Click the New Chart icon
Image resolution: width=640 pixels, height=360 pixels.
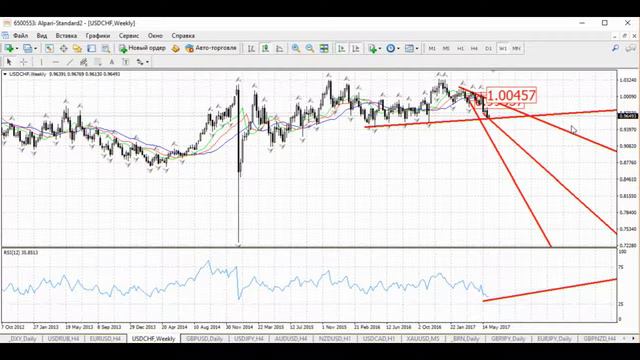tap(9, 49)
